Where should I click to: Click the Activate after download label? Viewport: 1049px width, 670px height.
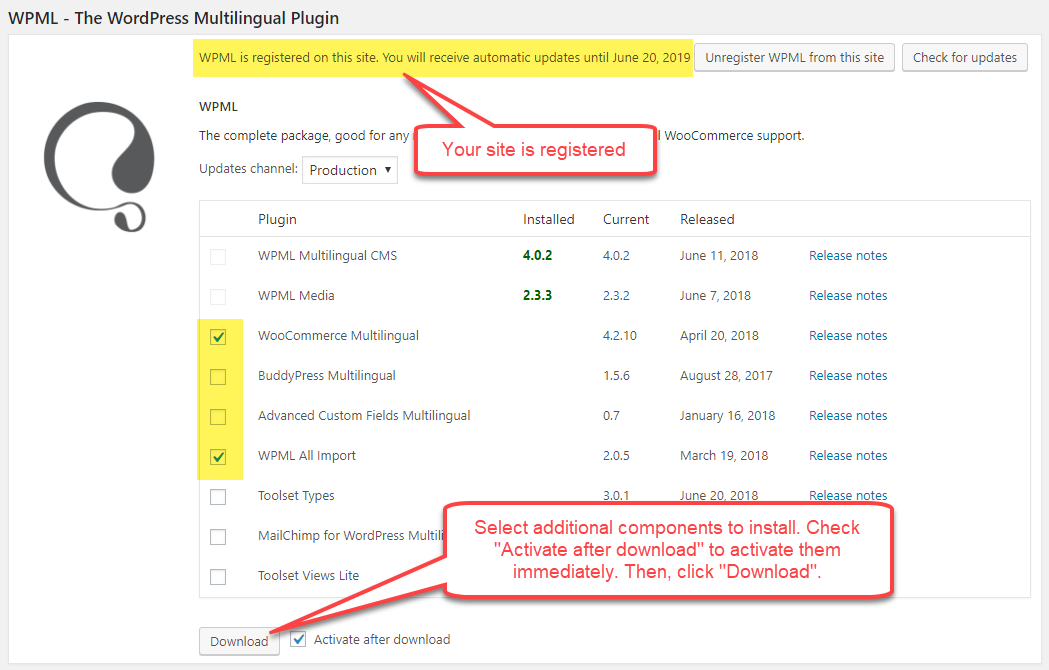pyautogui.click(x=382, y=639)
